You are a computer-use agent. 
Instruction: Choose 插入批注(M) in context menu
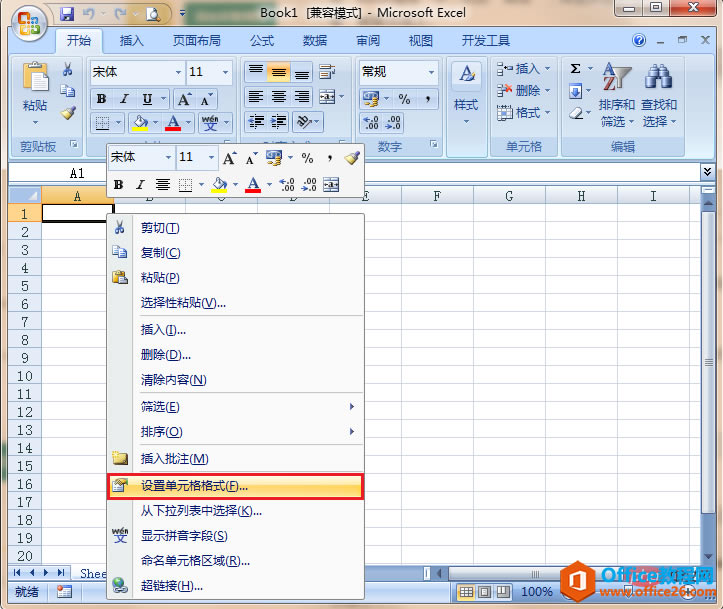236,459
